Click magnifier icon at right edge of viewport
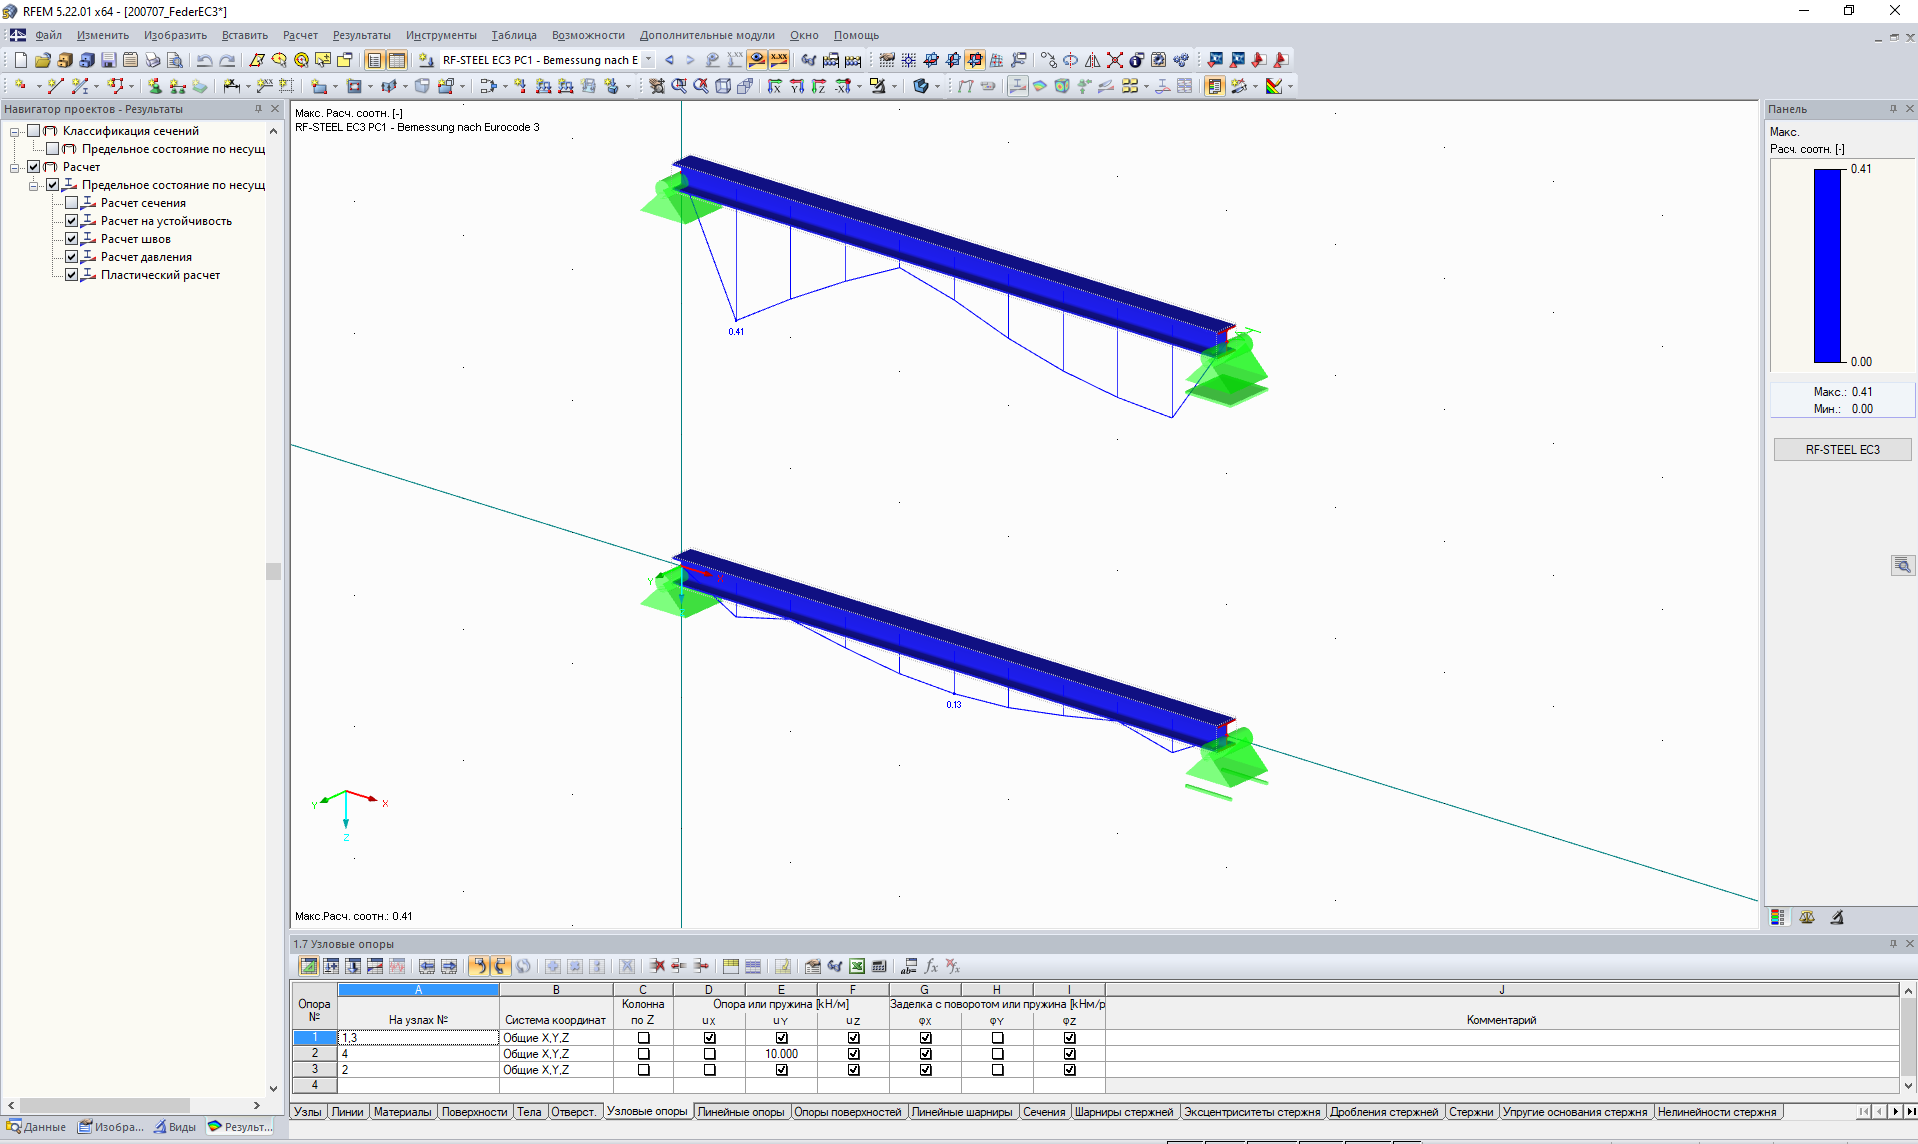The height and width of the screenshot is (1144, 1918). [1902, 565]
